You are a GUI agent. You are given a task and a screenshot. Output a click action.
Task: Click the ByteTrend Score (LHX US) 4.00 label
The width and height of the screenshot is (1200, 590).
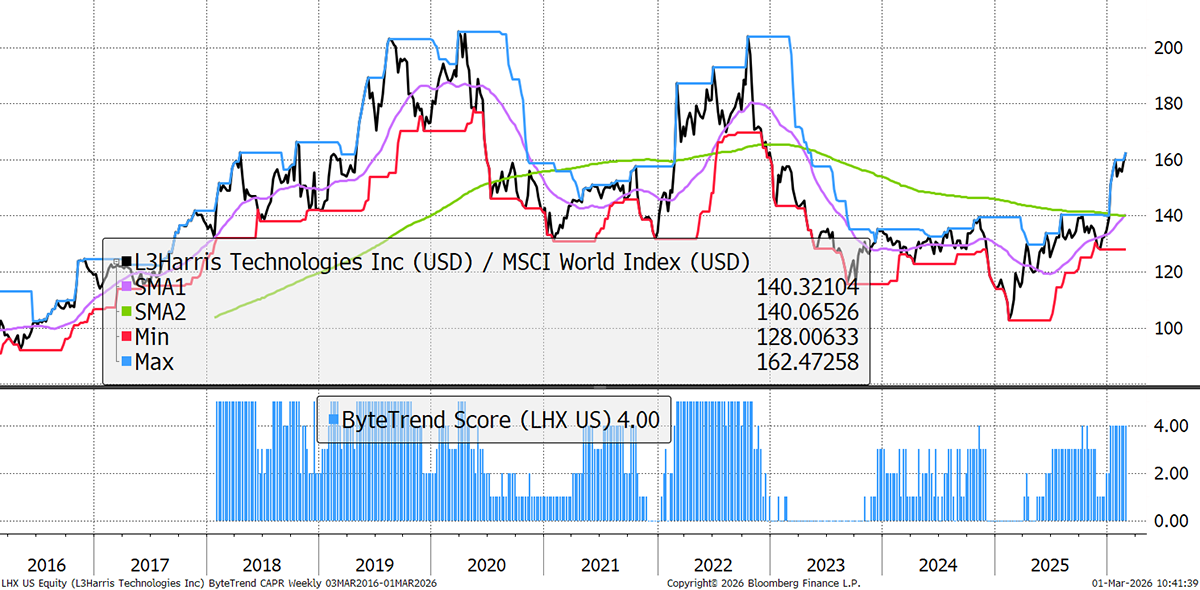point(500,420)
